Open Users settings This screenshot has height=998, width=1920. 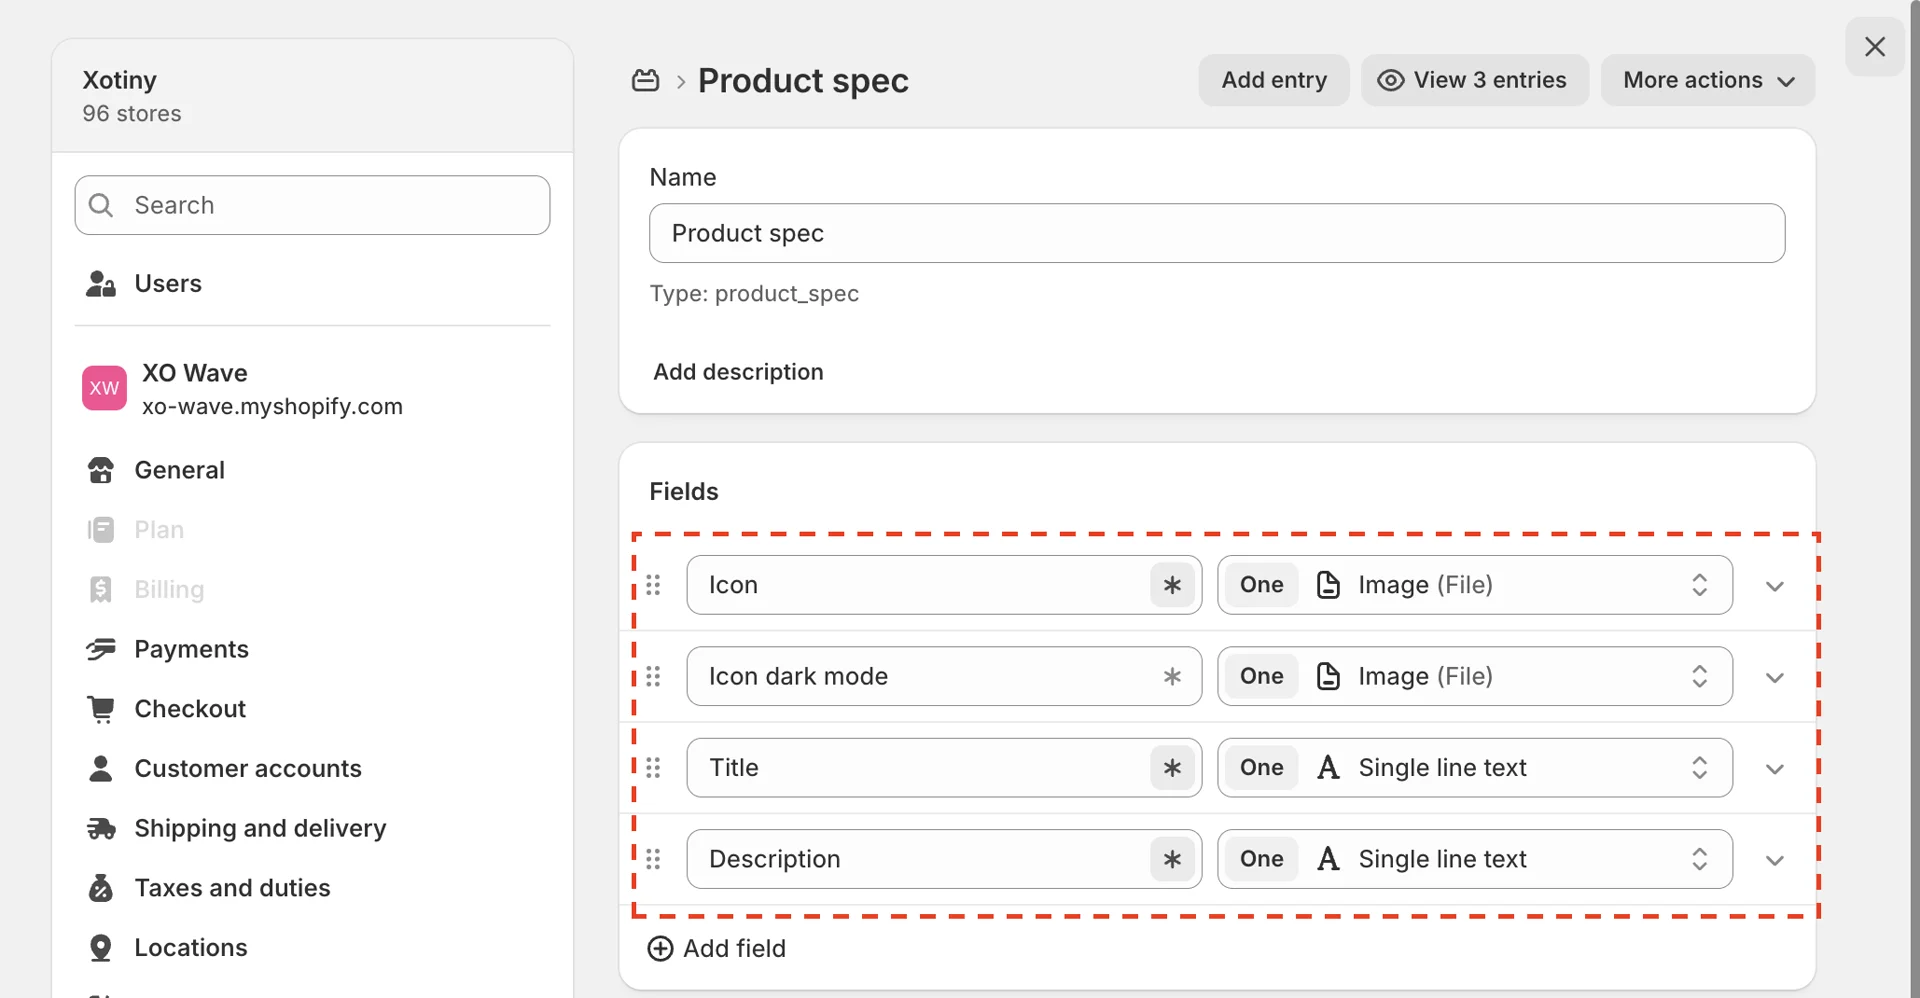click(312, 284)
